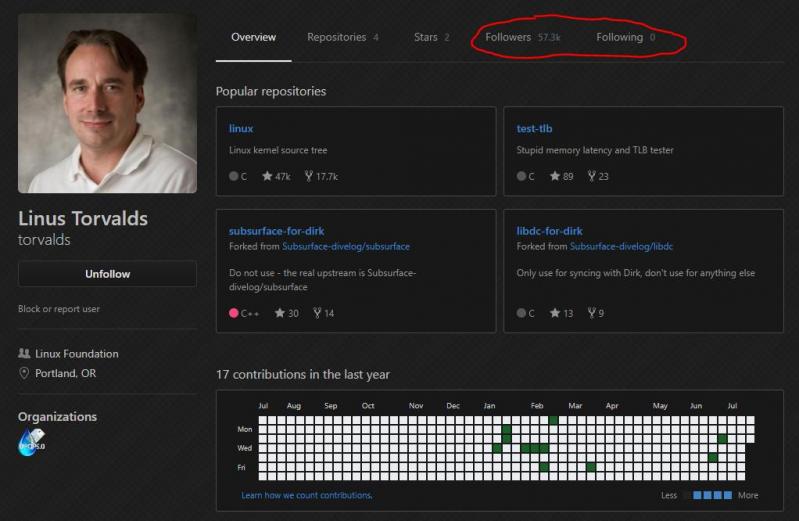Click the Linux Foundation organization icon
This screenshot has width=799, height=521.
click(24, 354)
